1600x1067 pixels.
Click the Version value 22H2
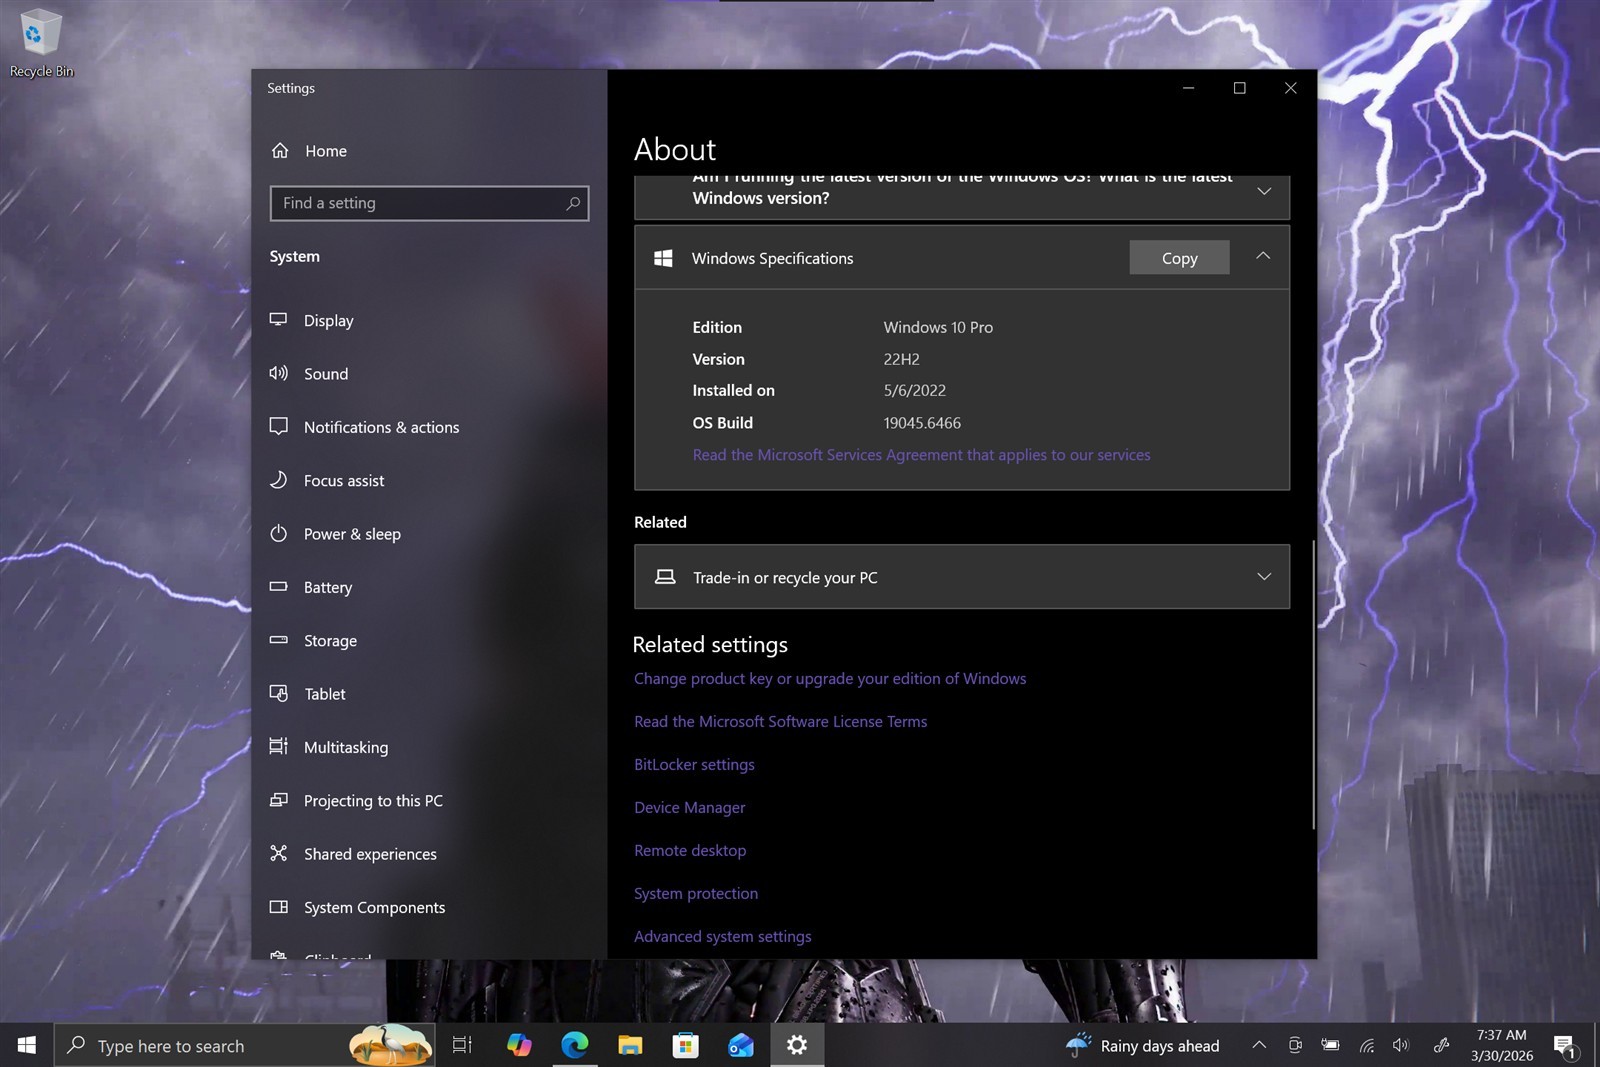[901, 359]
